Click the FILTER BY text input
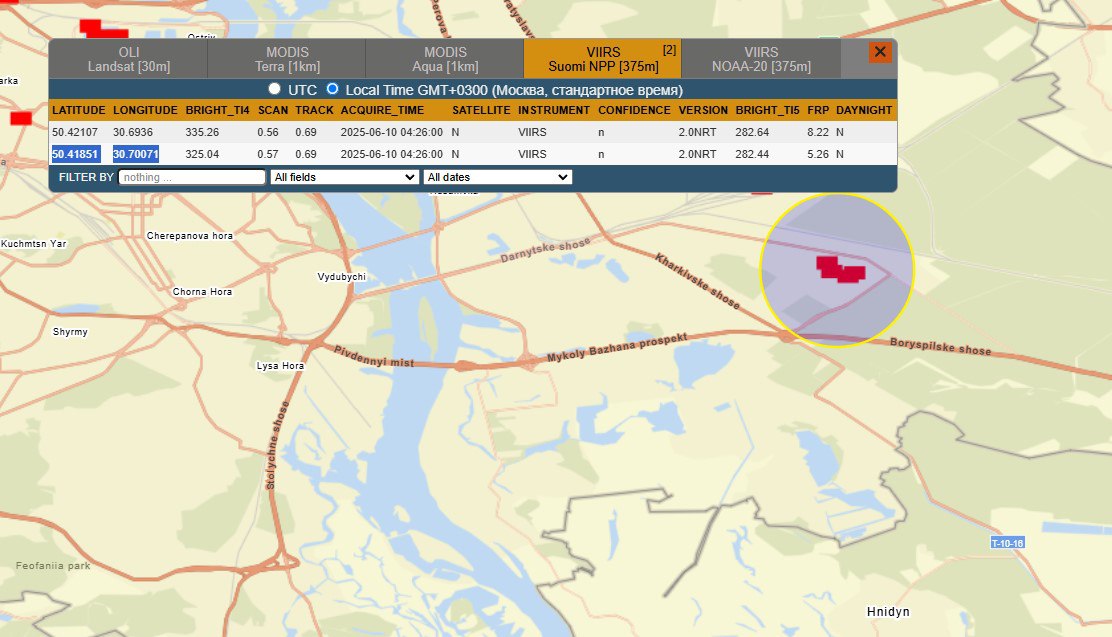Screen dimensions: 1112x637 (191, 177)
